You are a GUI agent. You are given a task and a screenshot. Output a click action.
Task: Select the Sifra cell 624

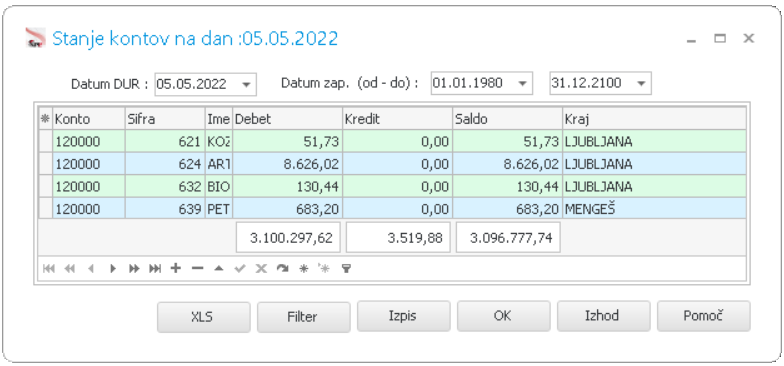click(x=165, y=164)
